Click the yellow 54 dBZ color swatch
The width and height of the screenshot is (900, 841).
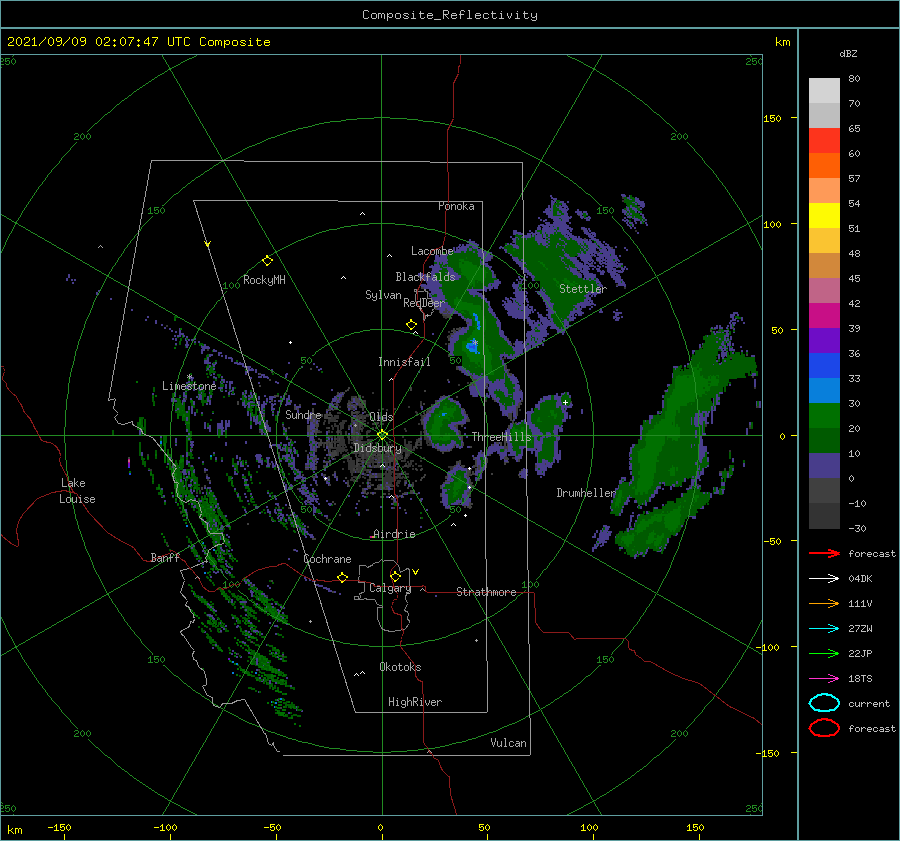(x=824, y=215)
